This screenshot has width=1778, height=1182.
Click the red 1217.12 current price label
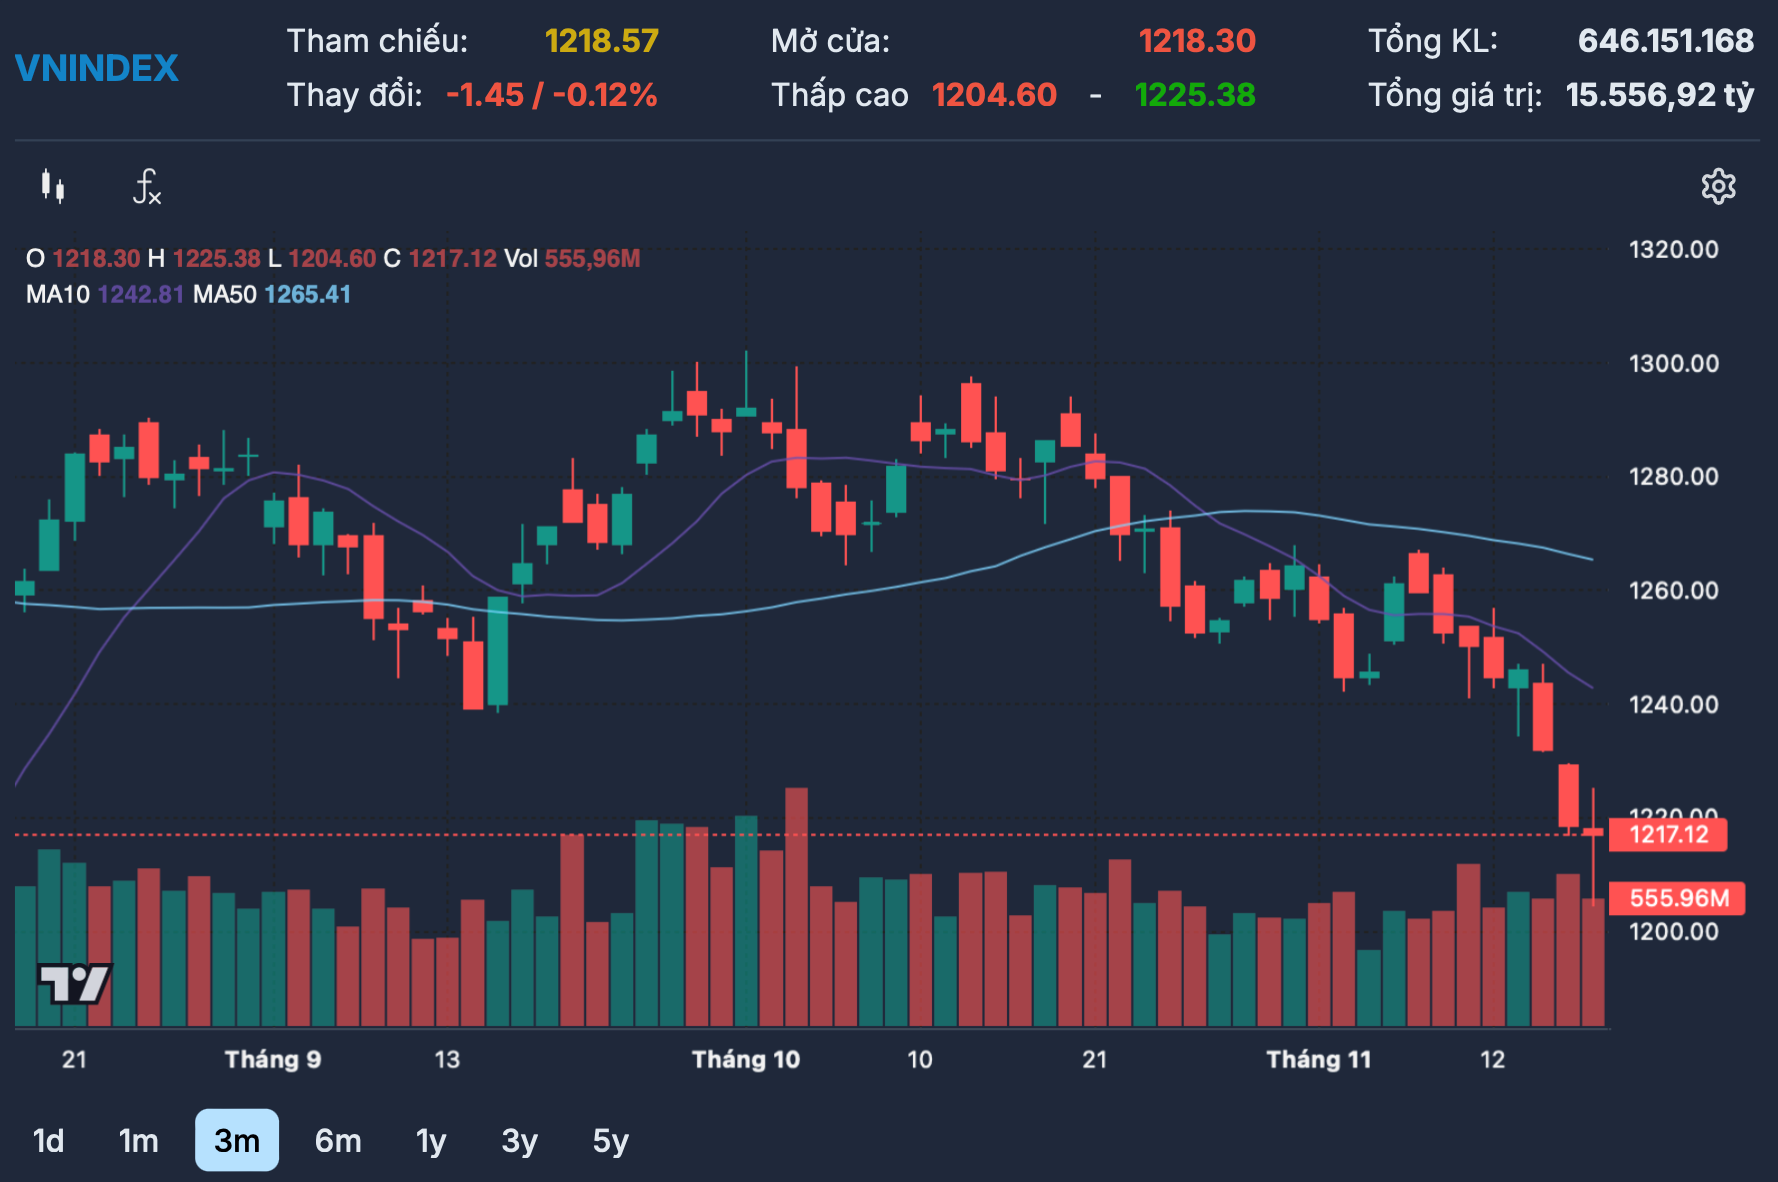1668,834
